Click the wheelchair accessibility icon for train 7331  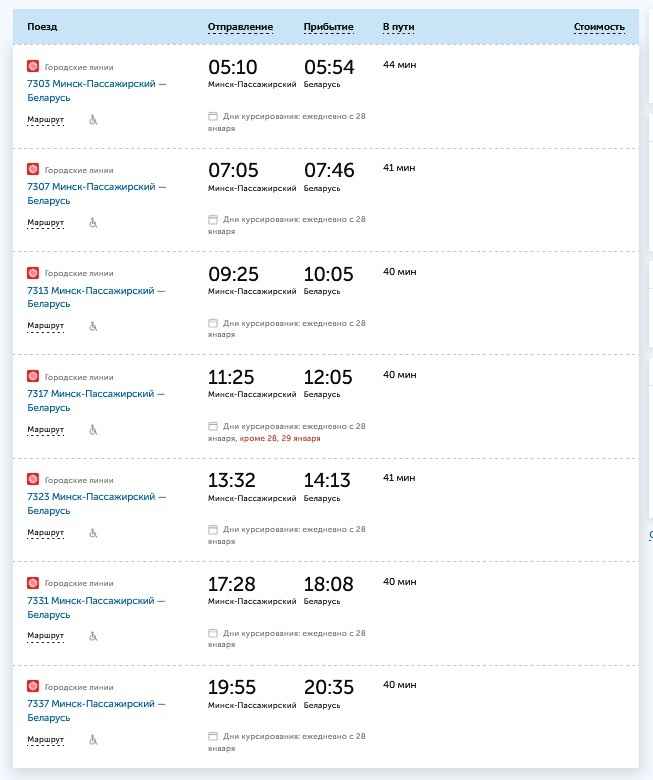93,636
